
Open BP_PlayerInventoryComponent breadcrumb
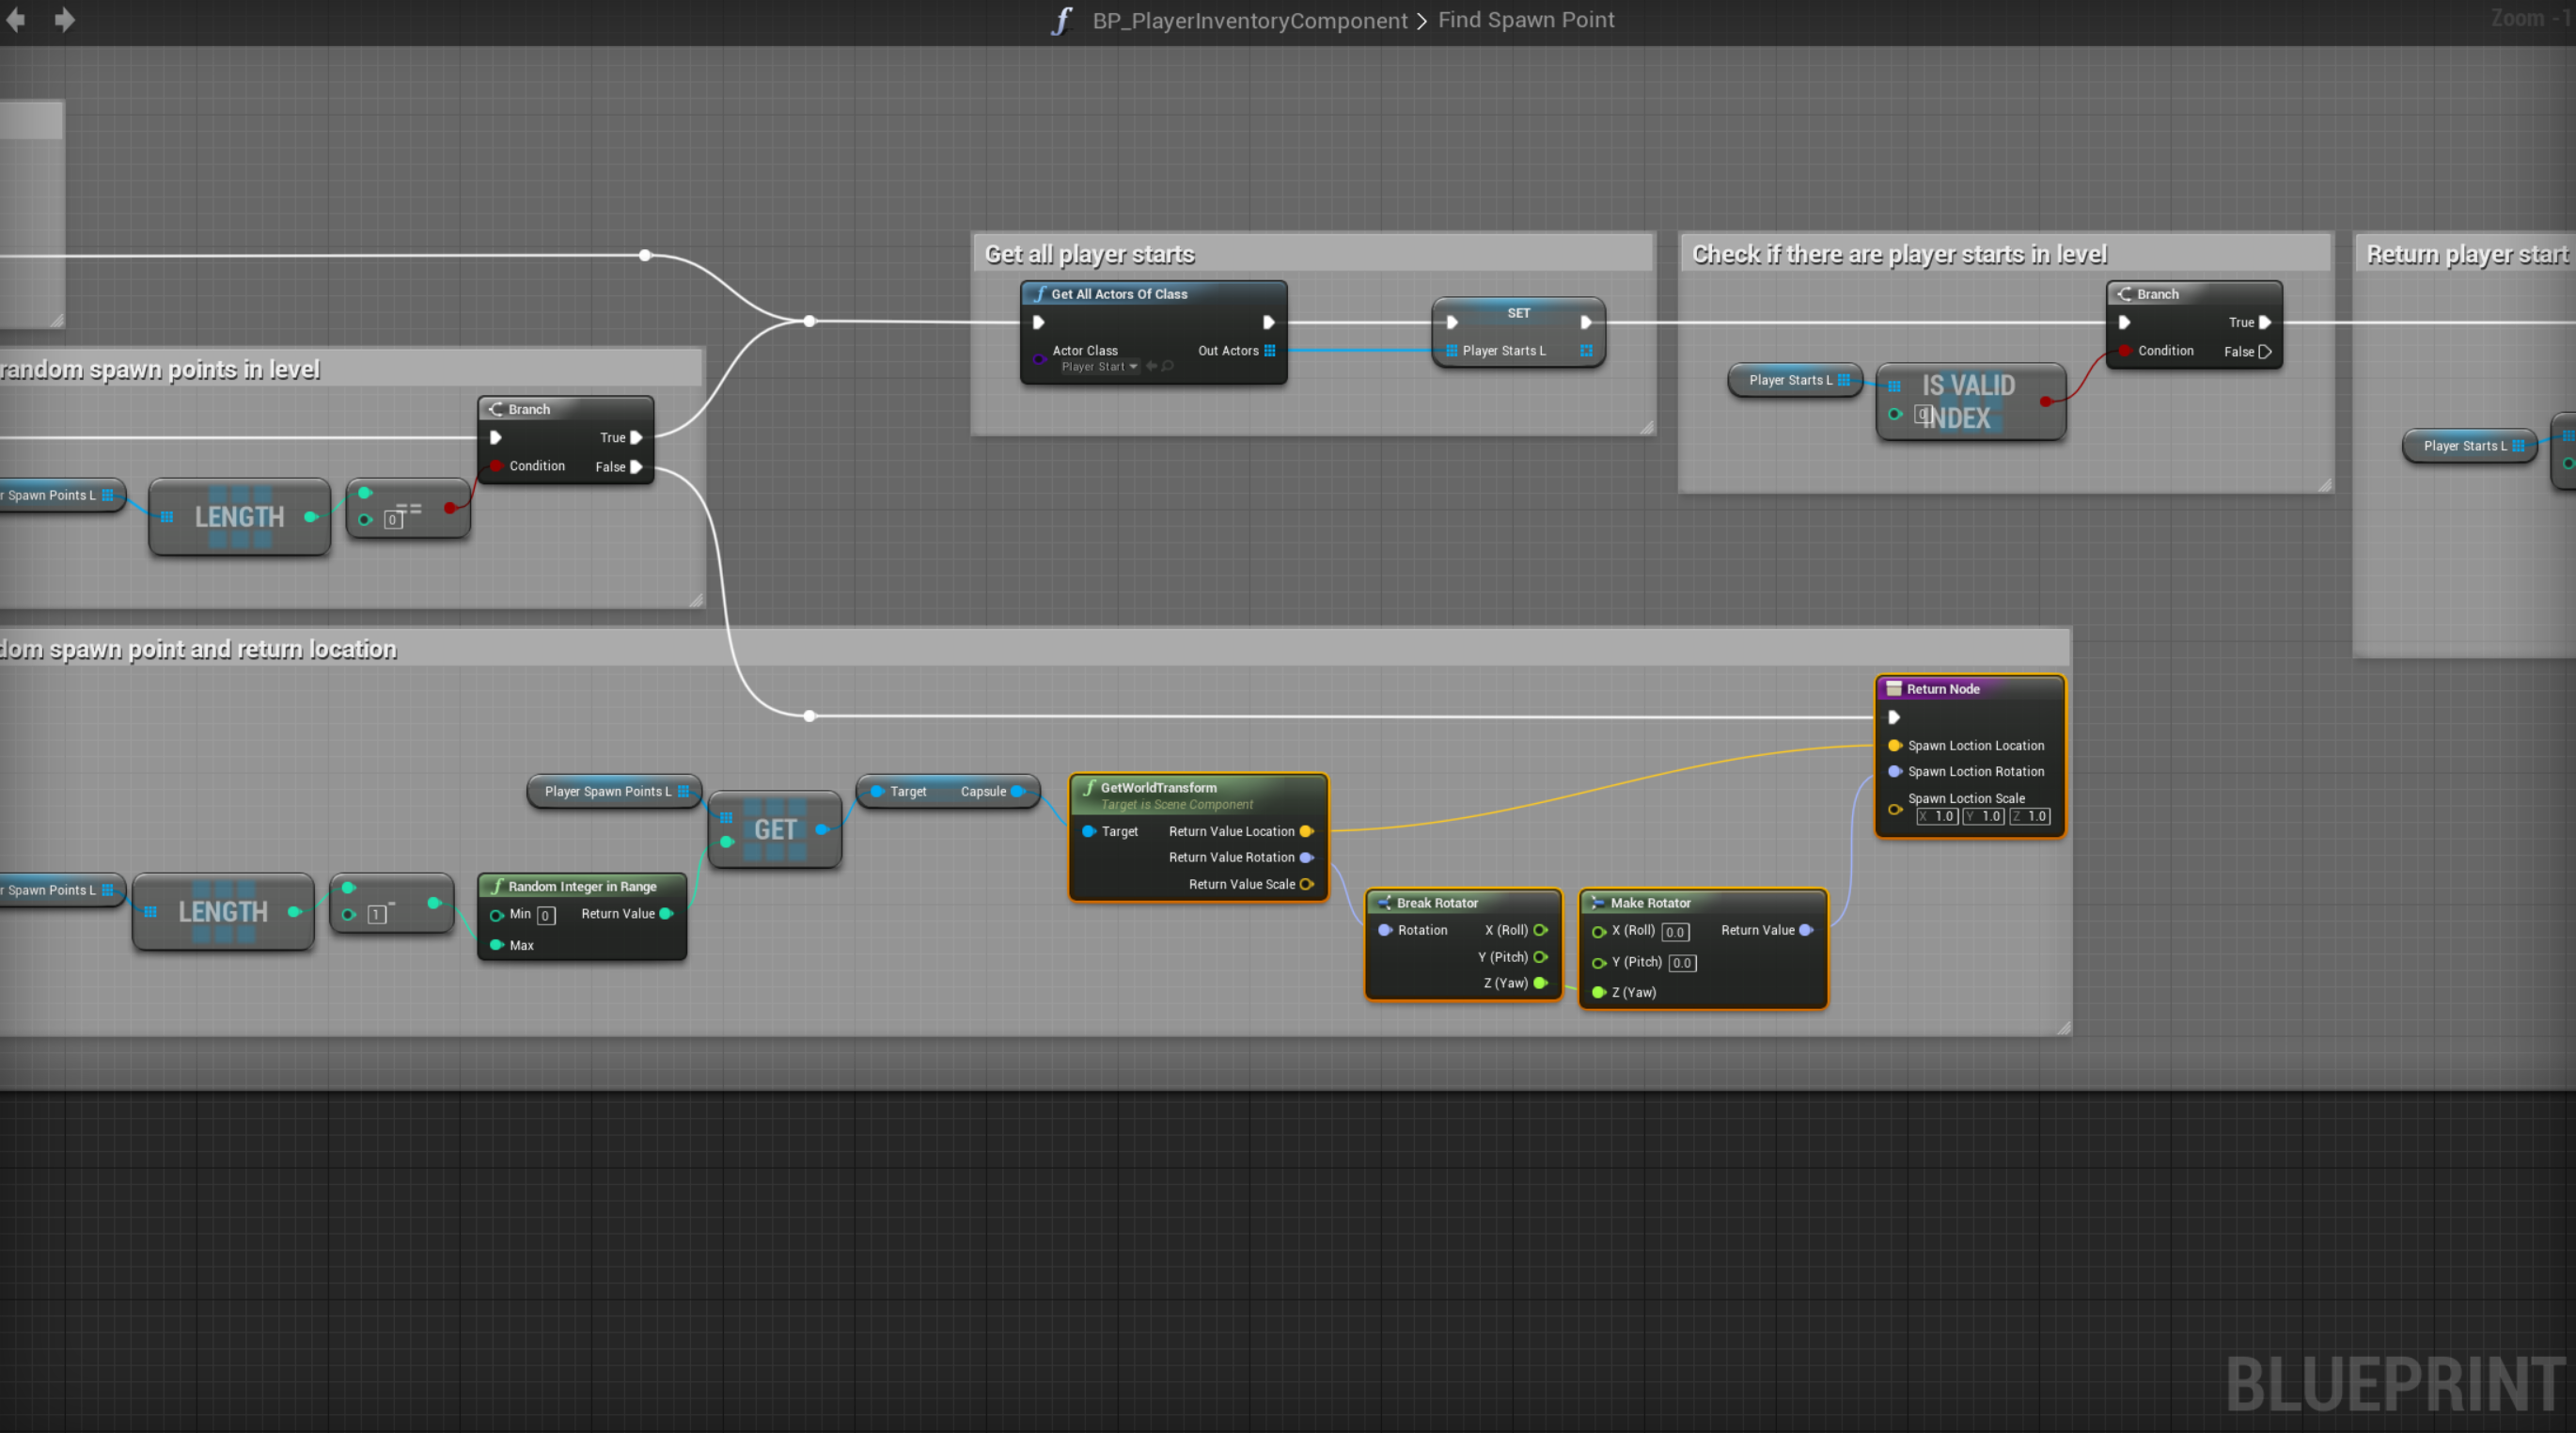tap(1249, 20)
